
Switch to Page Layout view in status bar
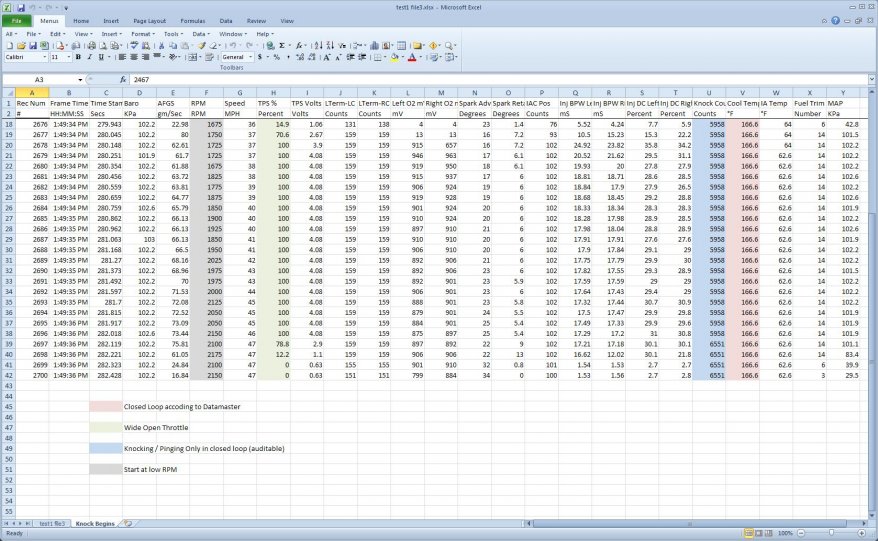tap(759, 533)
